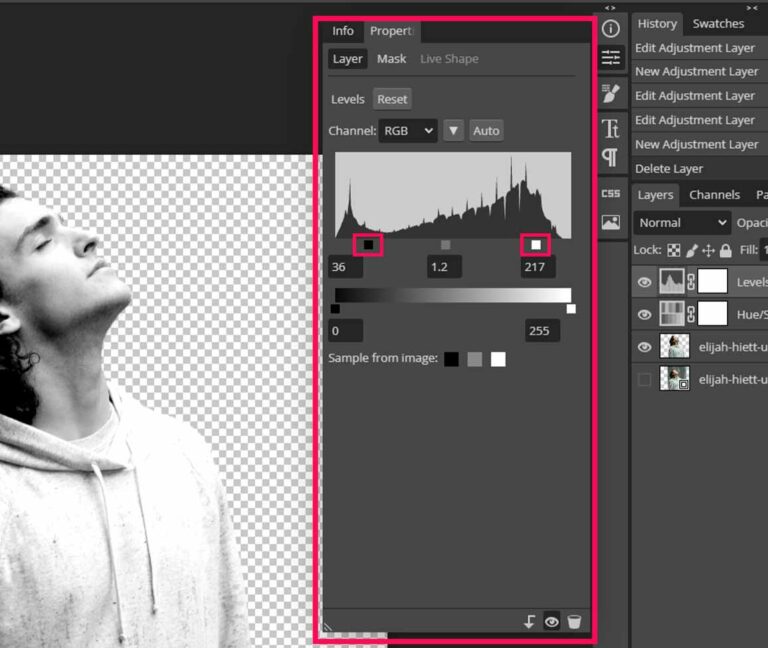768x648 pixels.
Task: Lock position move icon
Action: tap(708, 250)
